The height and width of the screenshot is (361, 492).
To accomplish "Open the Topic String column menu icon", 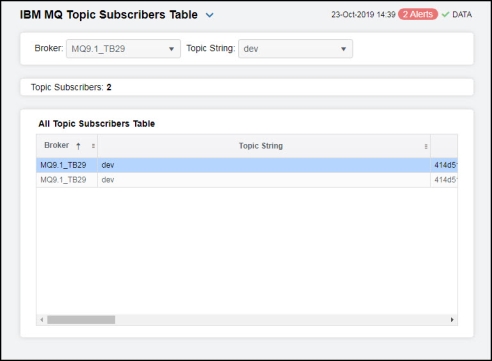I will pyautogui.click(x=426, y=146).
